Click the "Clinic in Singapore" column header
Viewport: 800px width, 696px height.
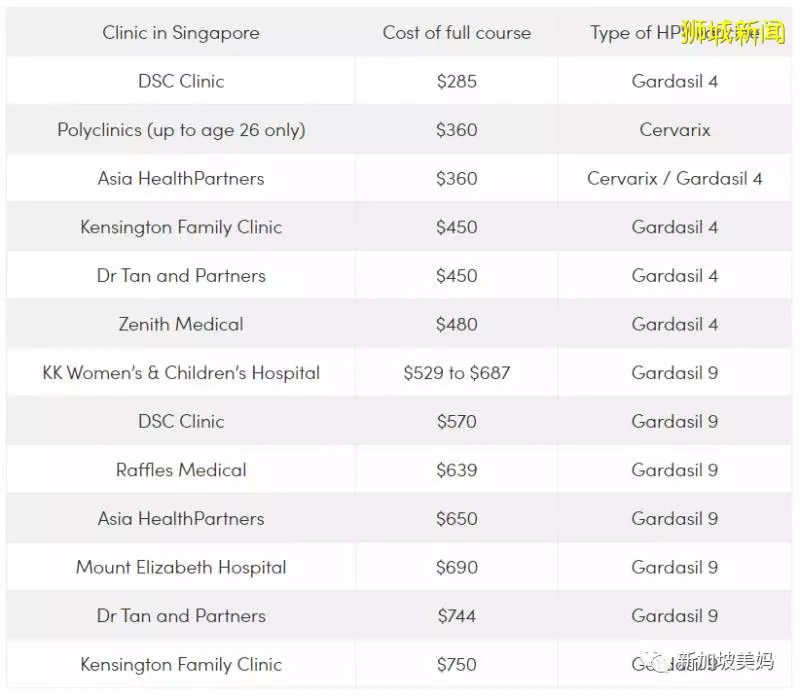pos(181,33)
